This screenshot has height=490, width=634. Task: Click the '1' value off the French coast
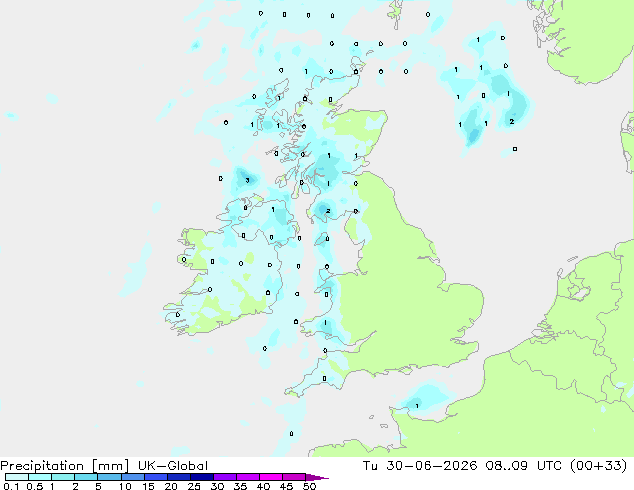tap(417, 406)
